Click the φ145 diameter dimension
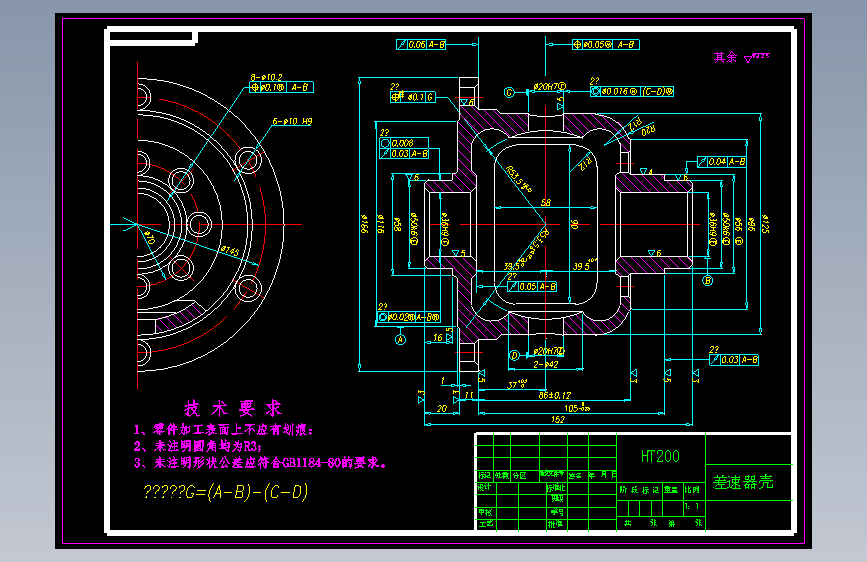Image resolution: width=867 pixels, height=562 pixels. 229,251
